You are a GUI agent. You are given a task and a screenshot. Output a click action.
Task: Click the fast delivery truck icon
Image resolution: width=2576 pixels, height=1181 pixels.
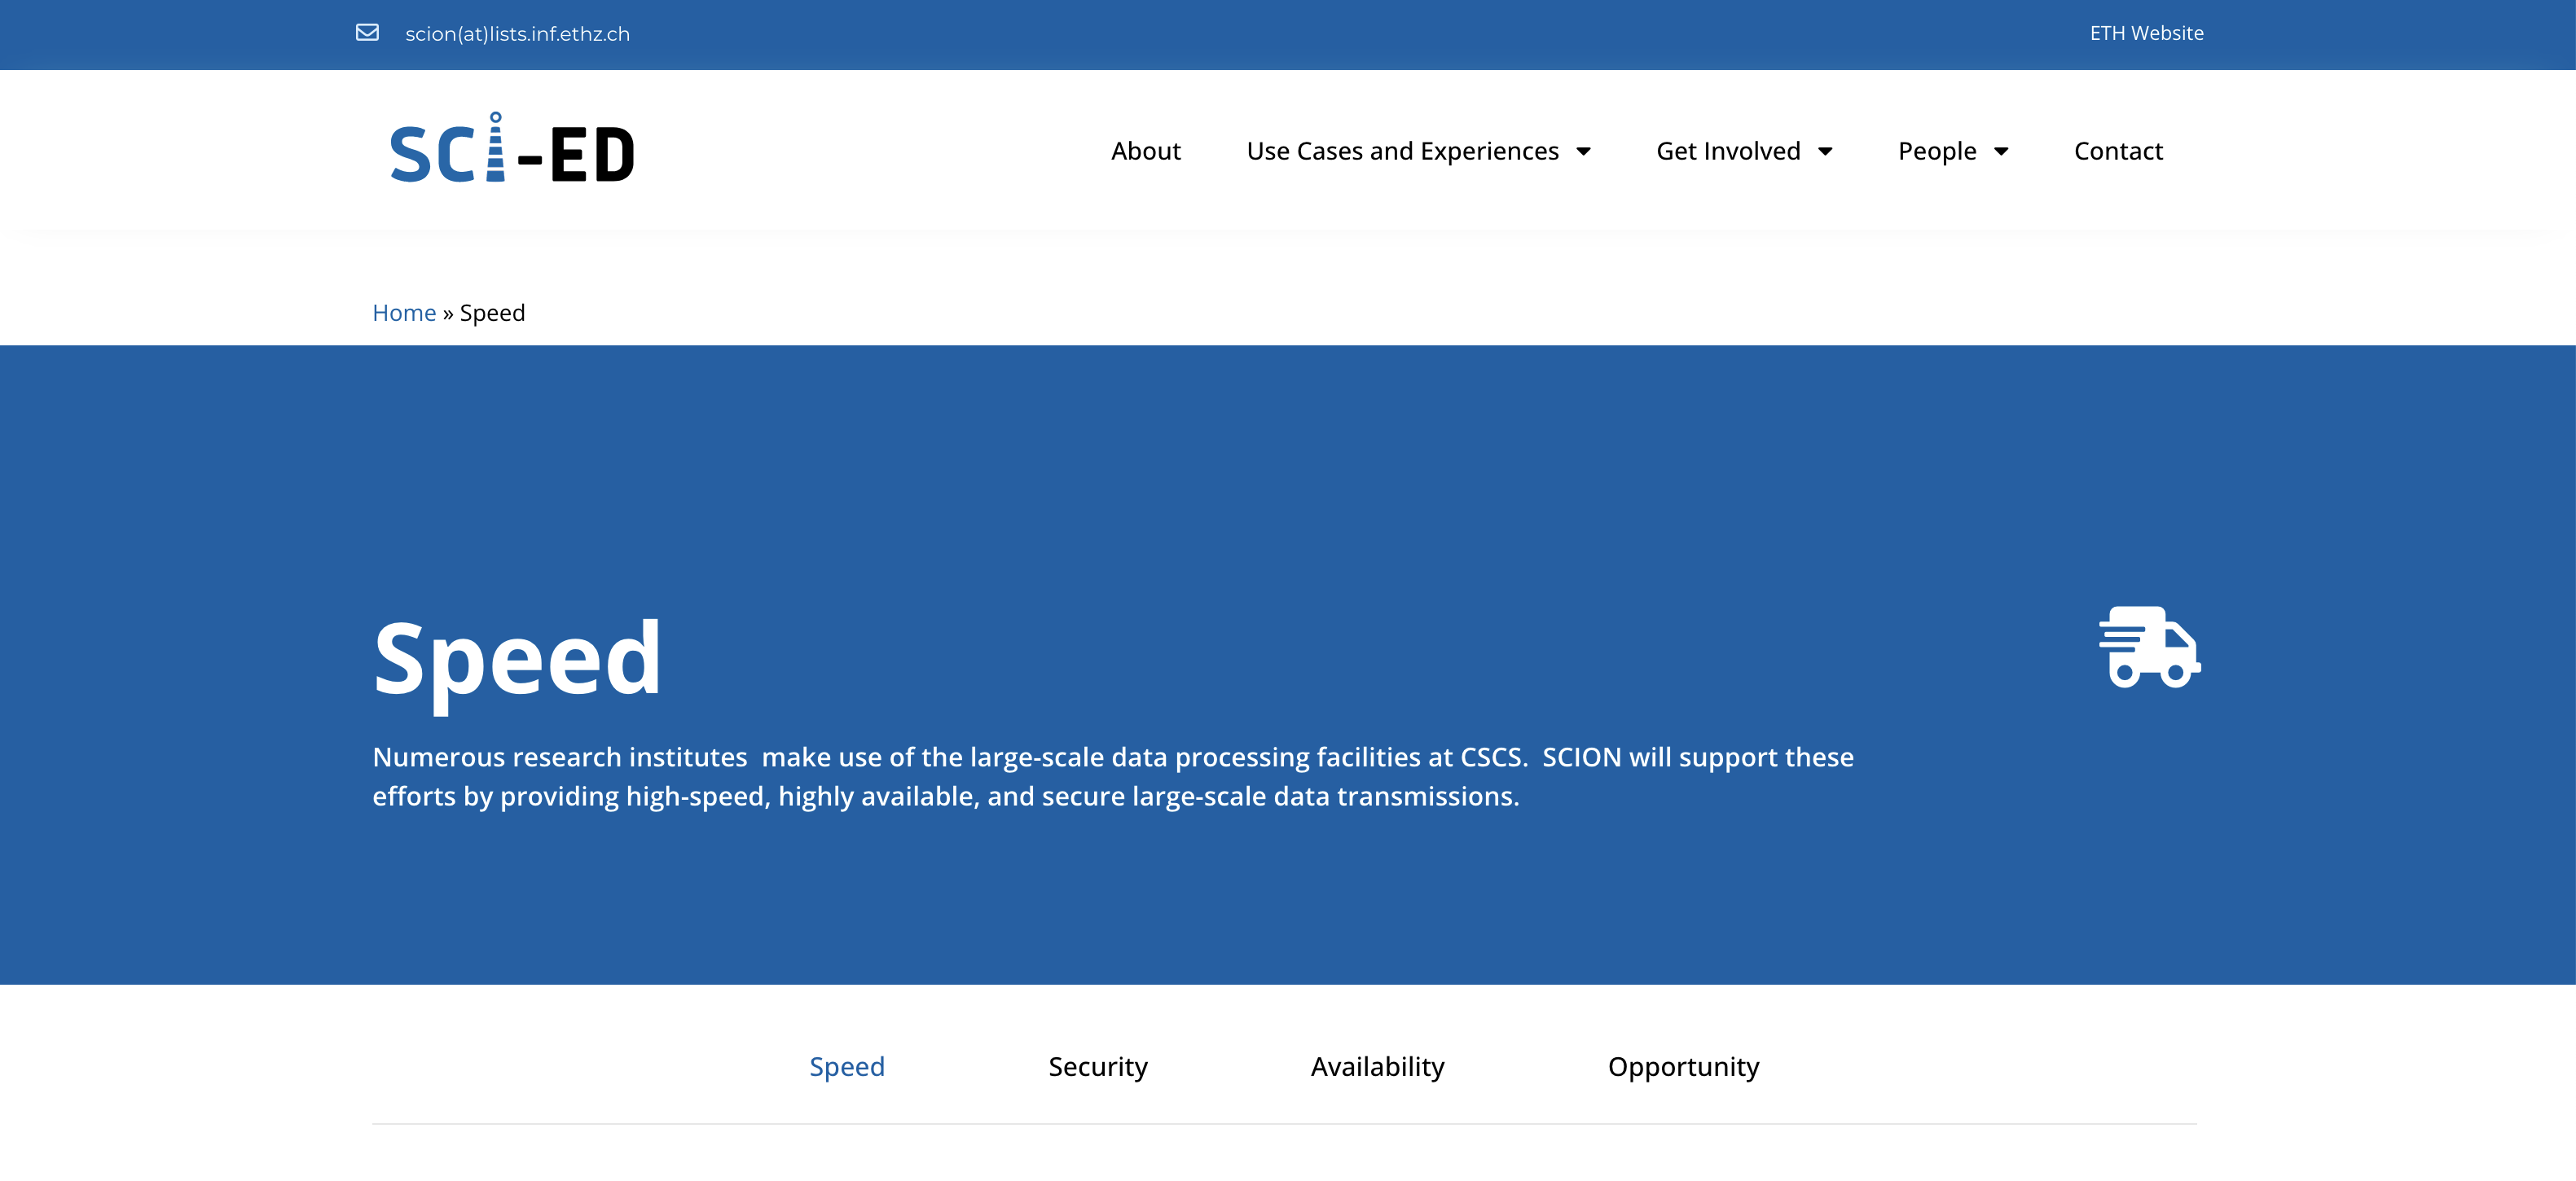2149,647
